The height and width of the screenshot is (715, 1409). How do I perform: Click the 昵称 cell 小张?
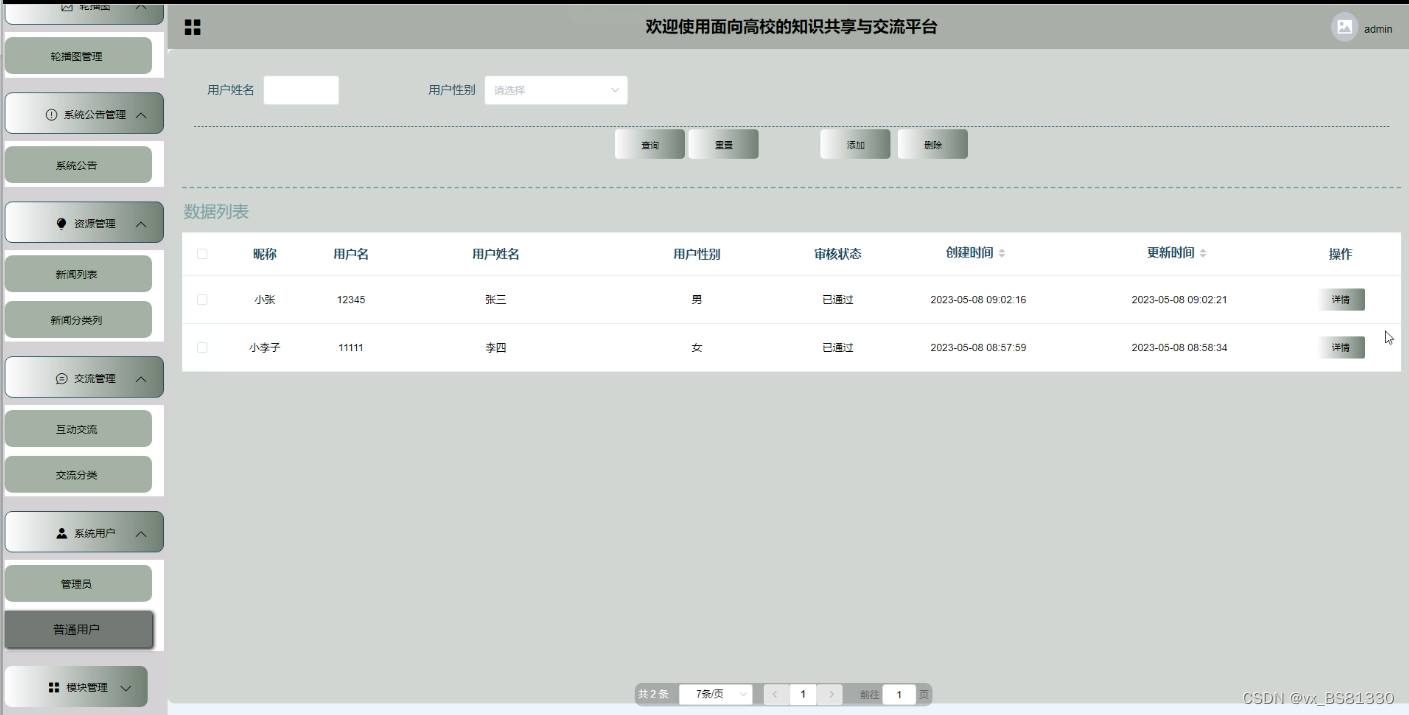(x=265, y=300)
